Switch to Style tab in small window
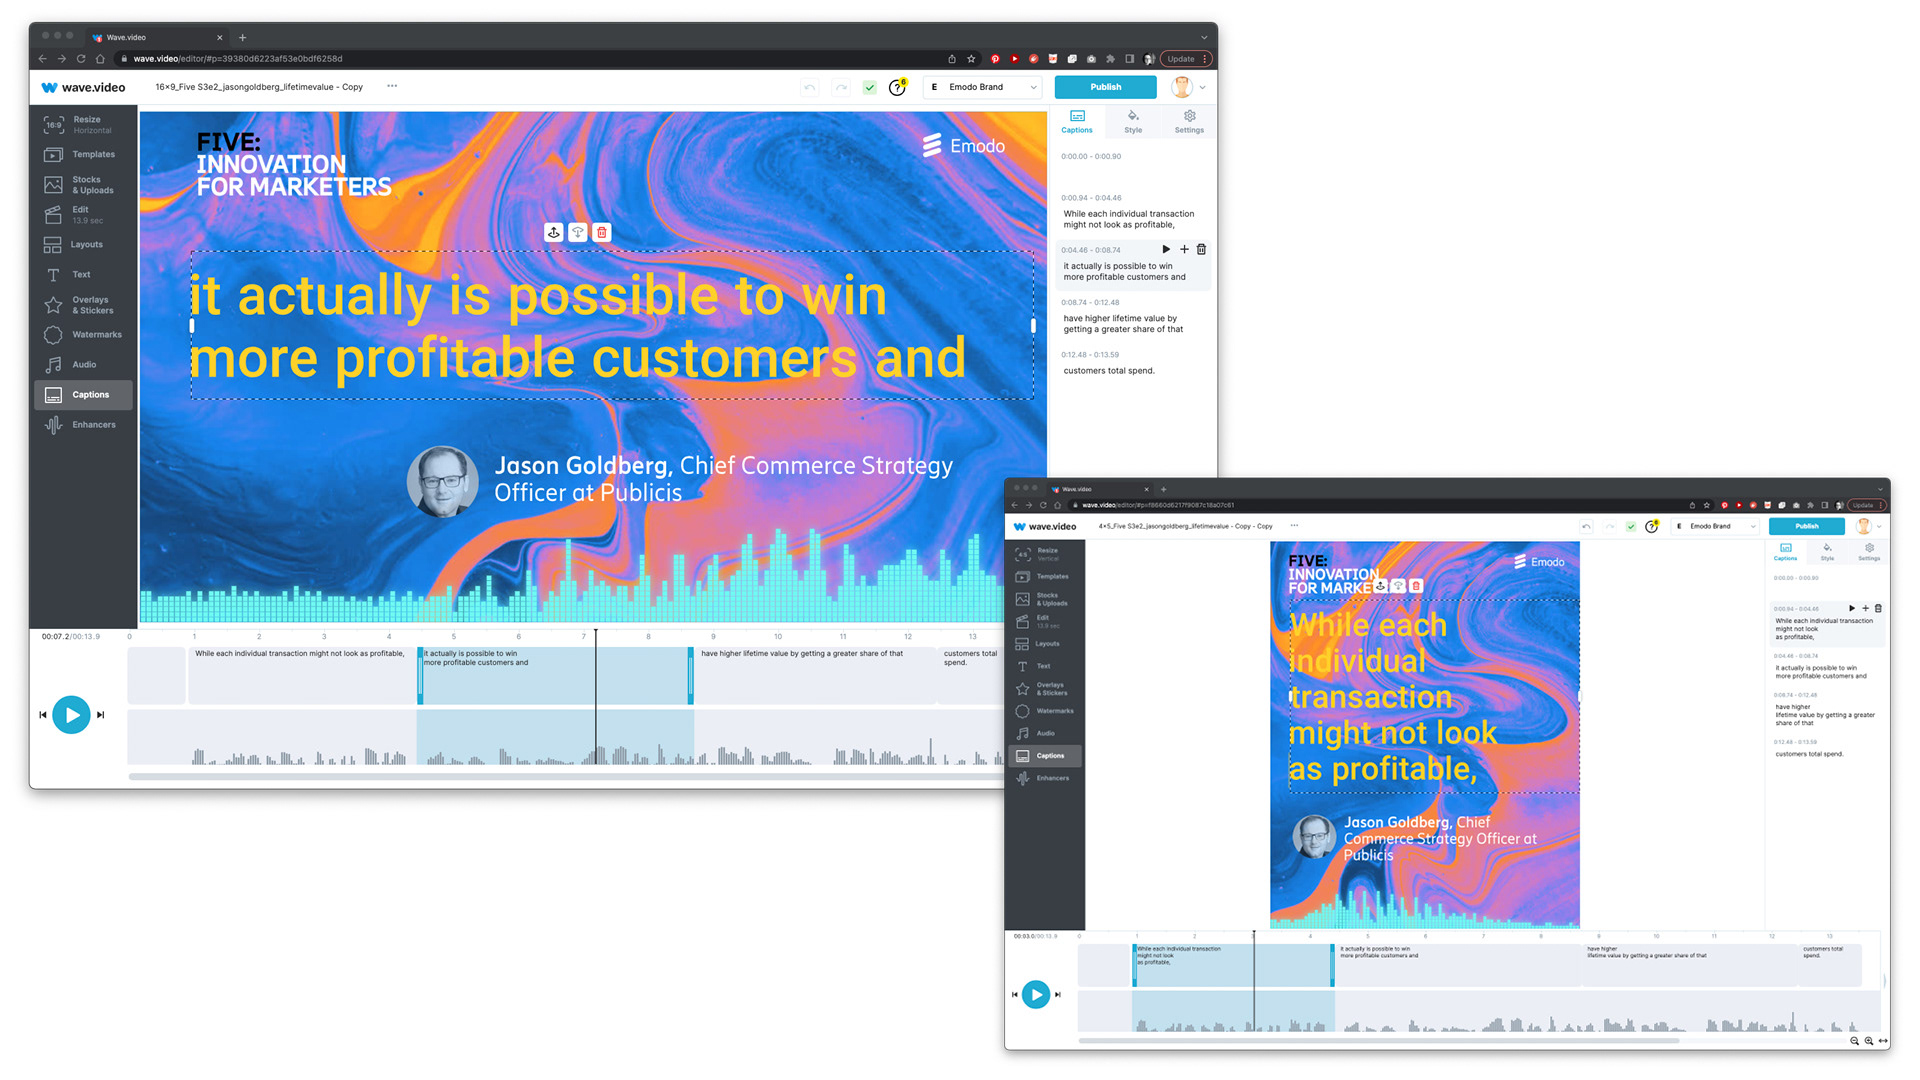This screenshot has height=1080, width=1920. tap(1827, 552)
